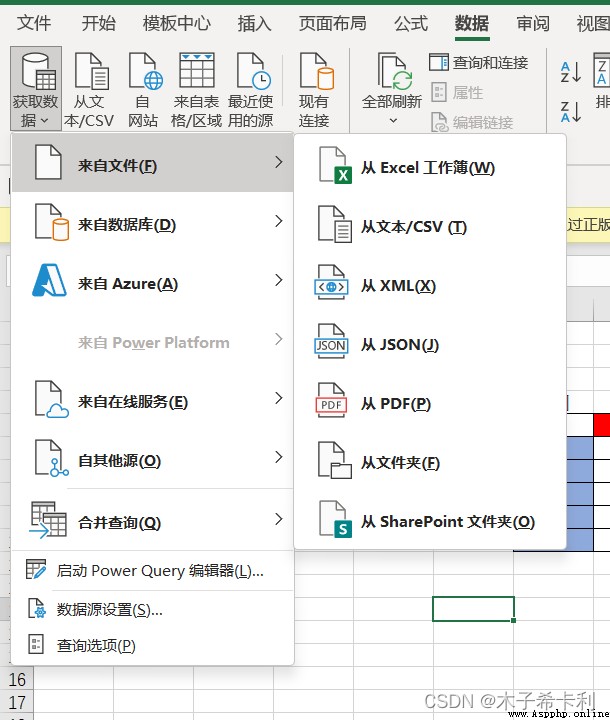Click the folder source icon
Image resolution: width=610 pixels, height=720 pixels.
335,461
